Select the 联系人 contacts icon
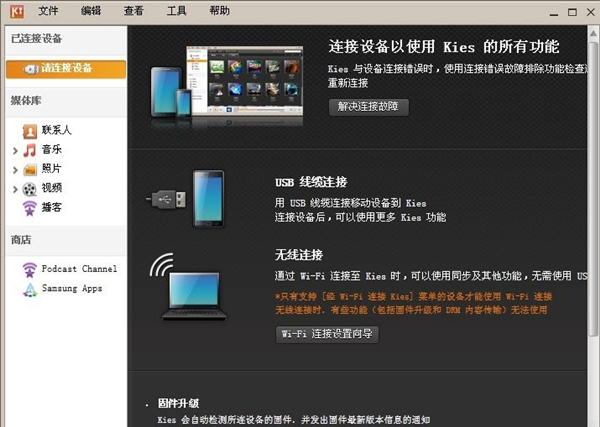 (30, 131)
